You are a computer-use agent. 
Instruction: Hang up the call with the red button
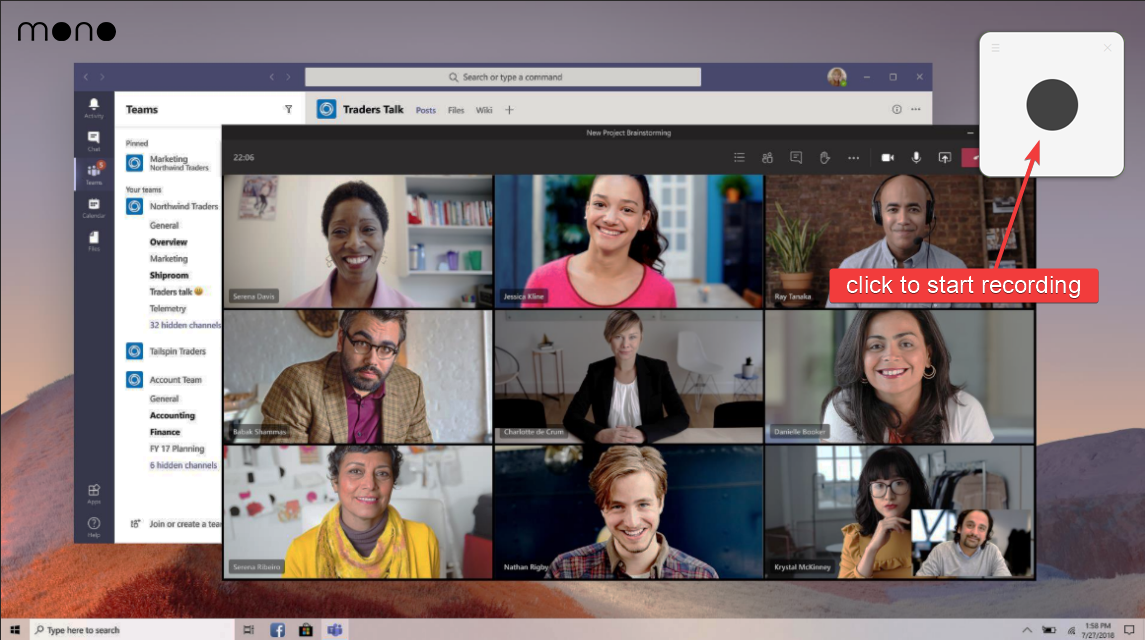(970, 157)
